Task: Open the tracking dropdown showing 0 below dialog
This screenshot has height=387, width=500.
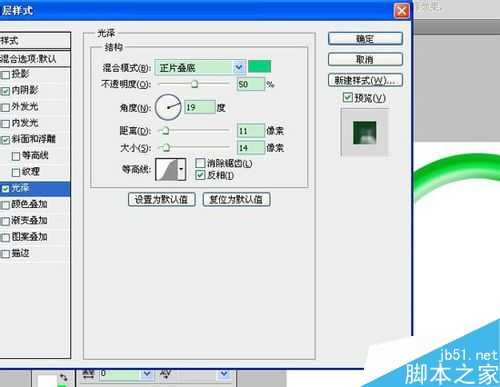Action: [147, 374]
